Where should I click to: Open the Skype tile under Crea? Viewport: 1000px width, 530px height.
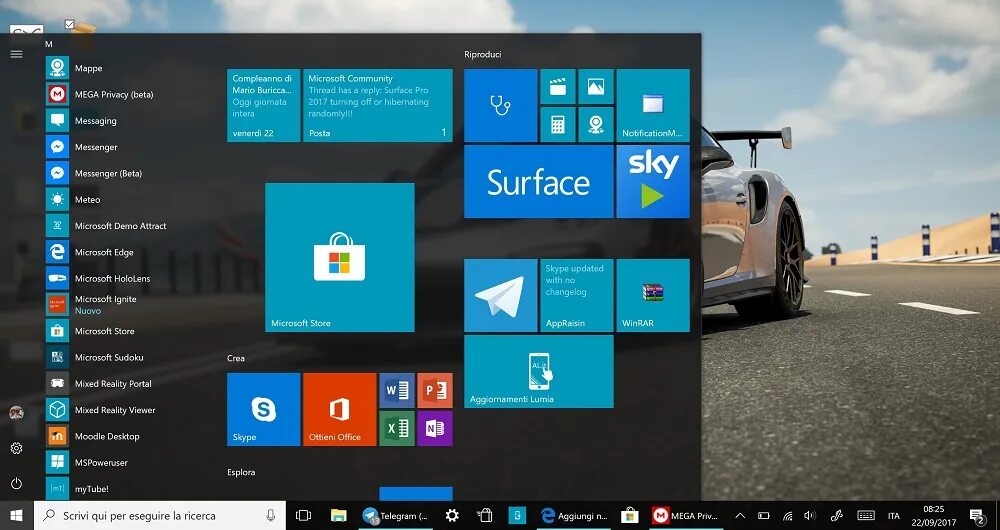pos(263,409)
